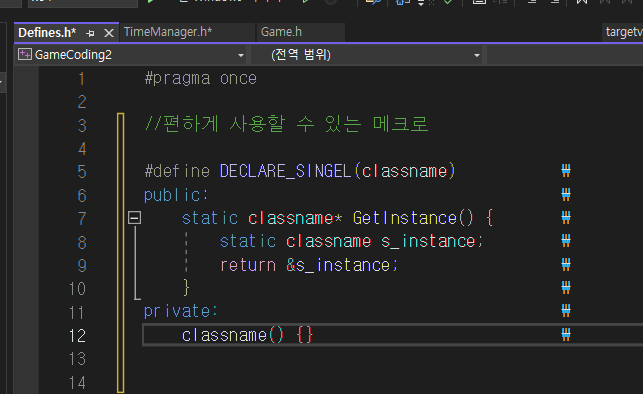Click the #pragma once line
This screenshot has width=643, height=394.
pos(201,78)
